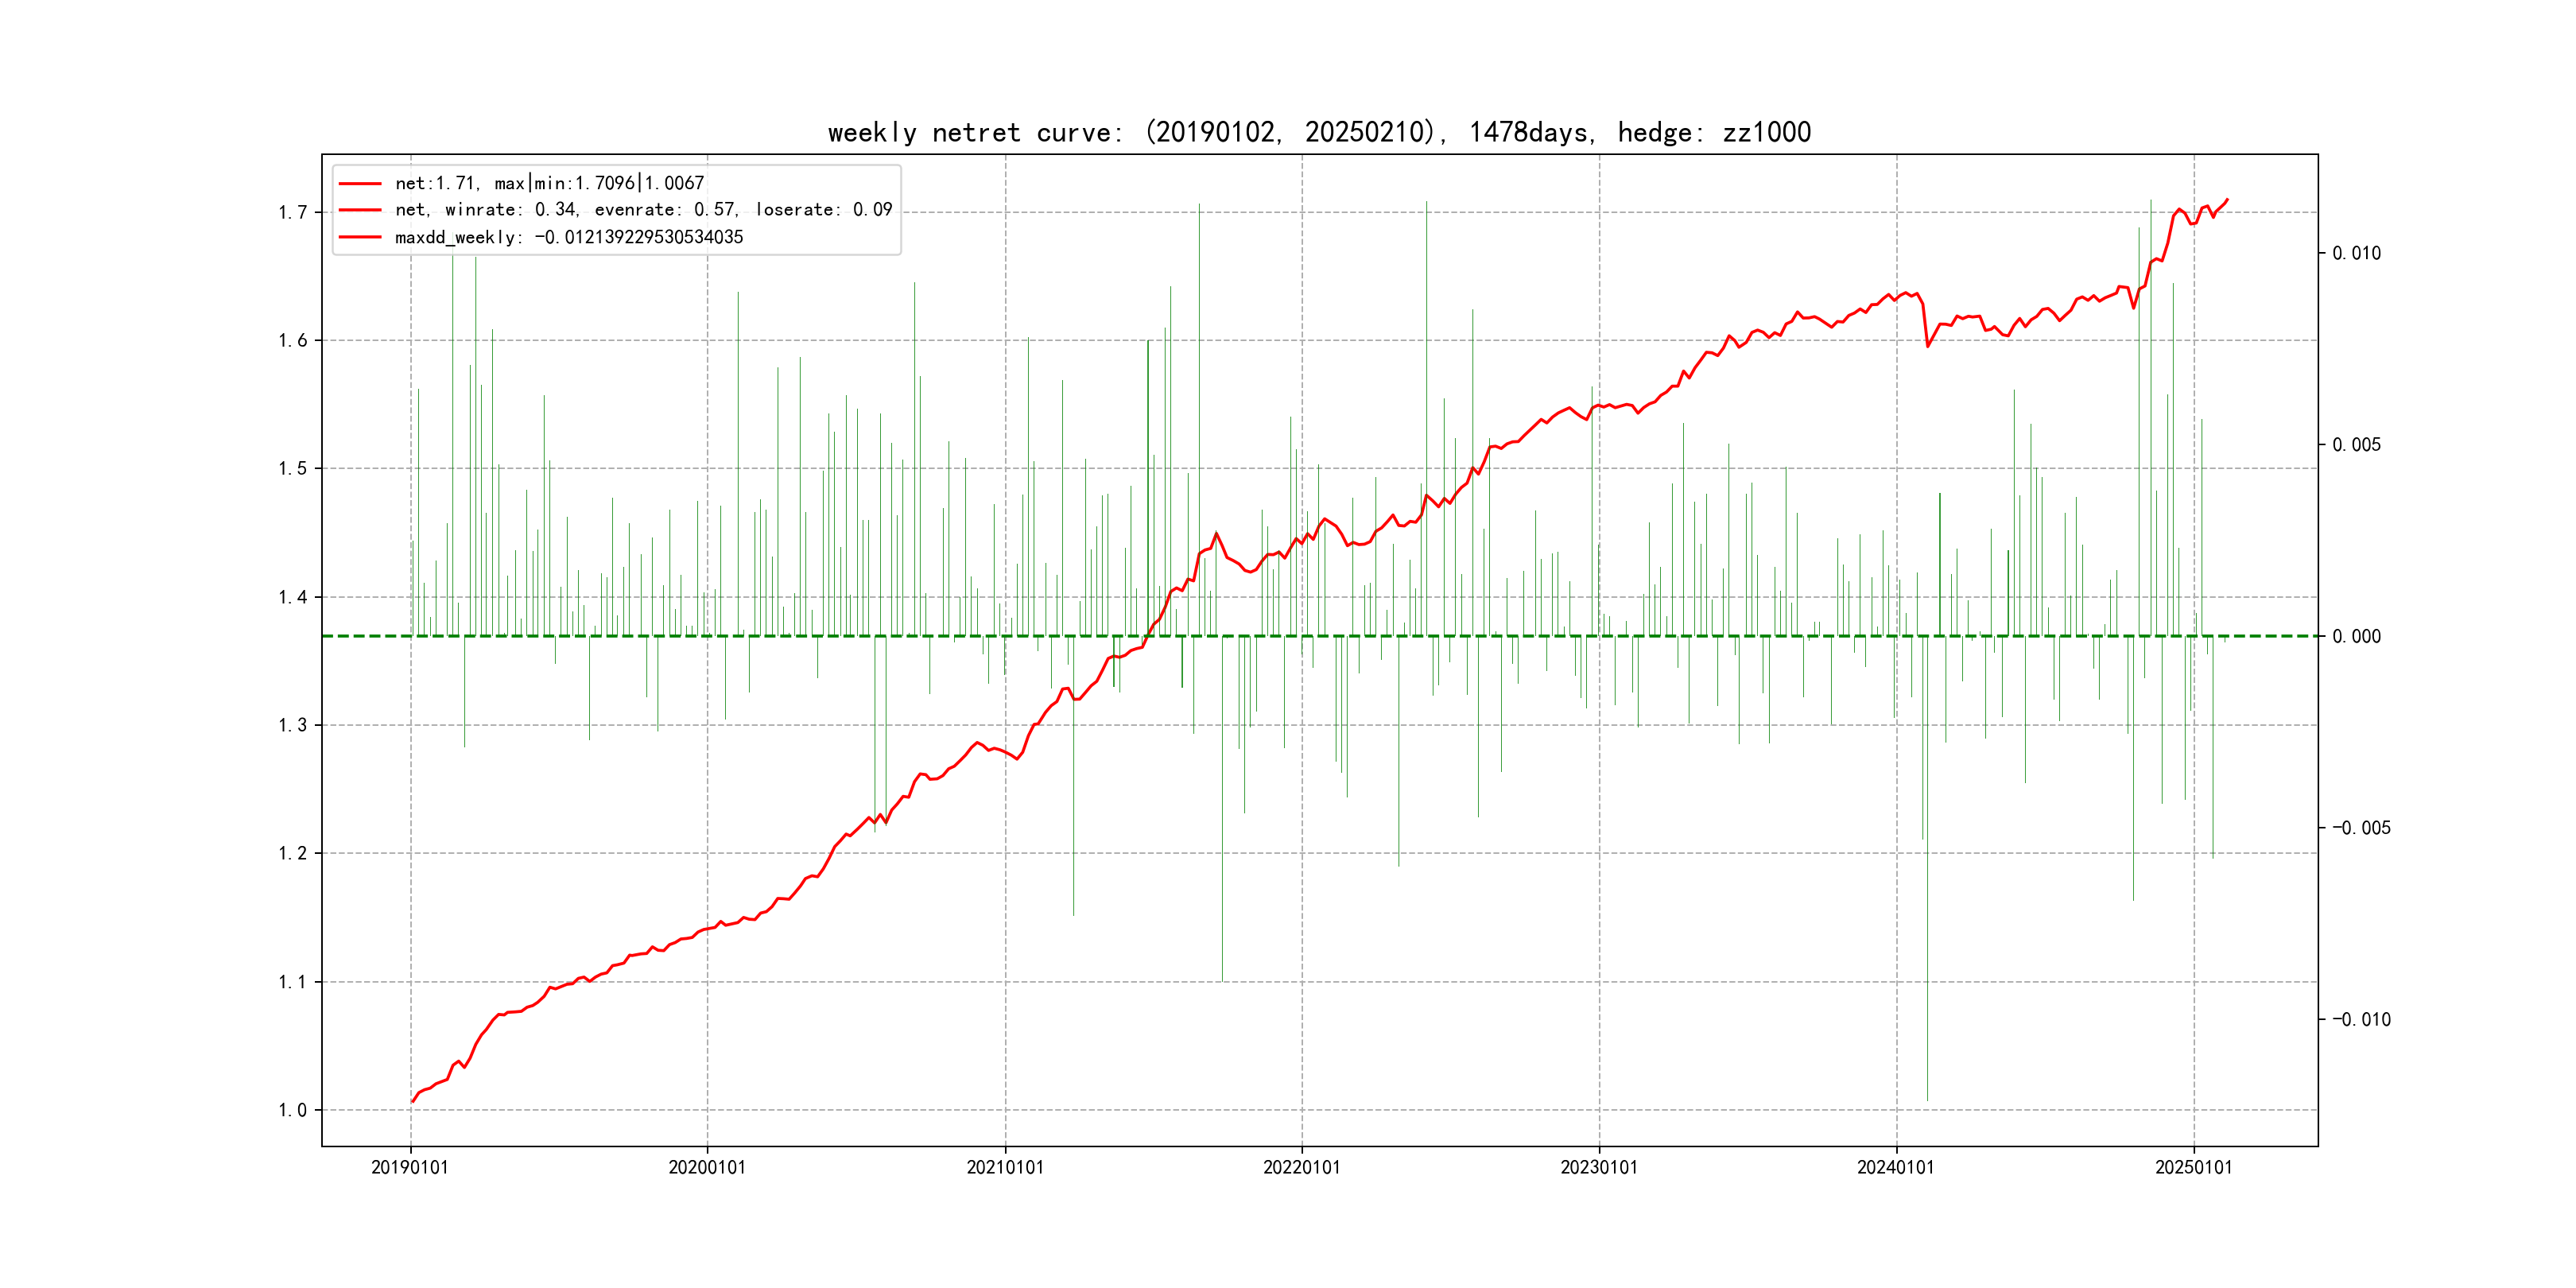Click the 1.7 left y-axis label
The width and height of the screenshot is (2576, 1288).
[293, 212]
